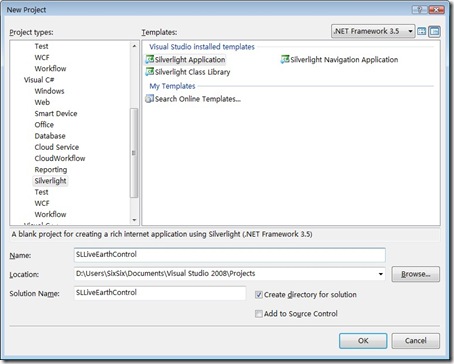Select Test at top of tree
454x364 pixels.
[x=41, y=46]
